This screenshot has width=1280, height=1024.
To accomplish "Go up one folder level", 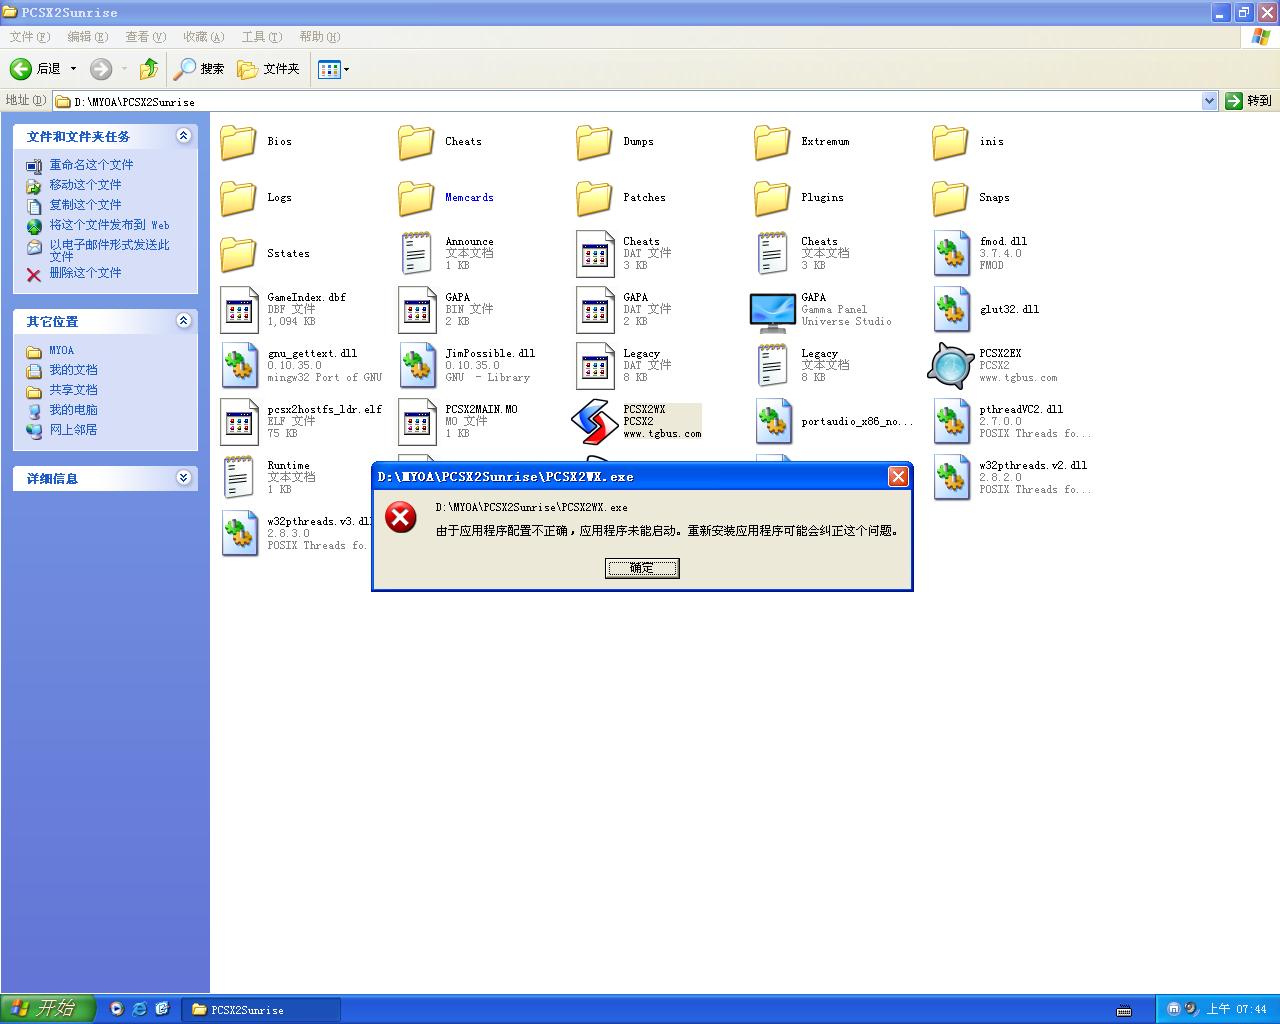I will (x=149, y=69).
